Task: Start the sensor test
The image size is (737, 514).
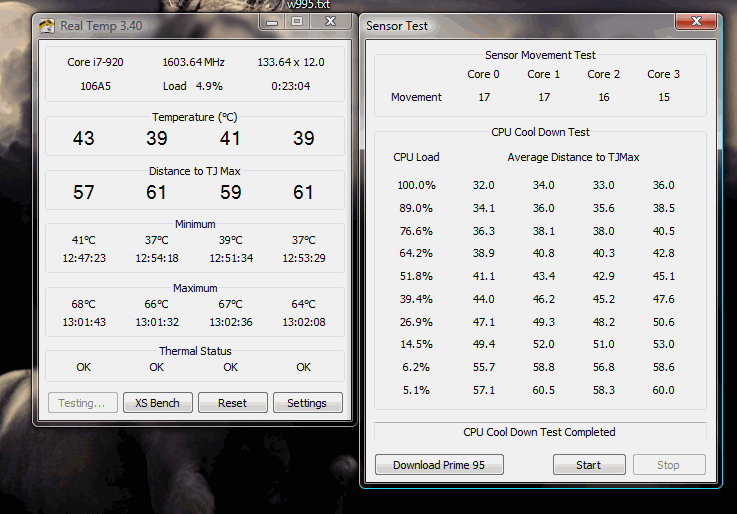Action: tap(589, 465)
